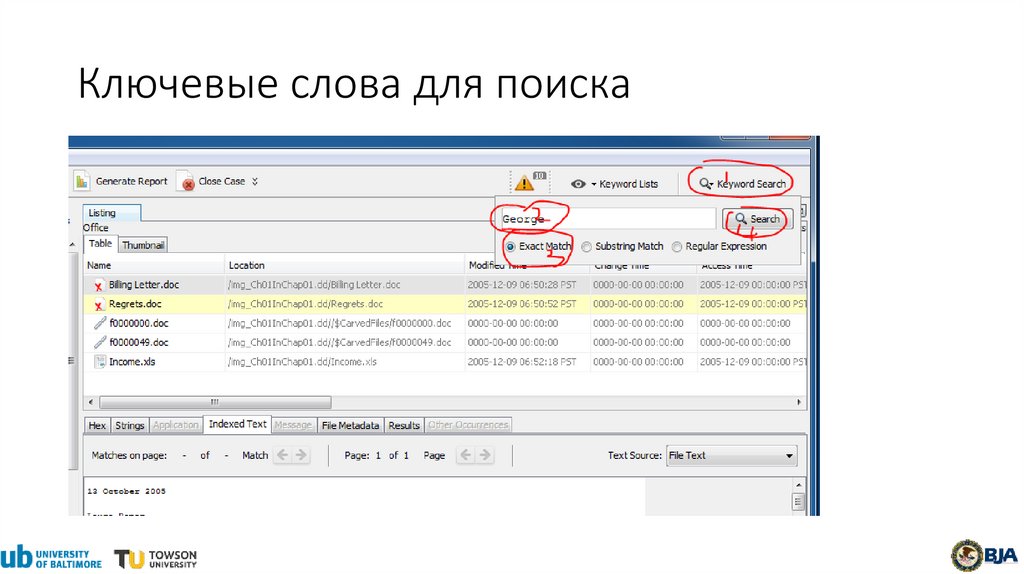The width and height of the screenshot is (1024, 574).
Task: Open the Strings tab
Action: coord(129,426)
